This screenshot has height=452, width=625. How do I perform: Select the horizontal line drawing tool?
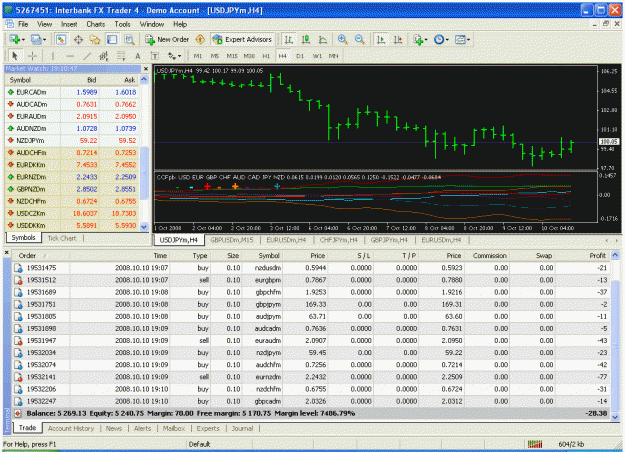pos(70,56)
